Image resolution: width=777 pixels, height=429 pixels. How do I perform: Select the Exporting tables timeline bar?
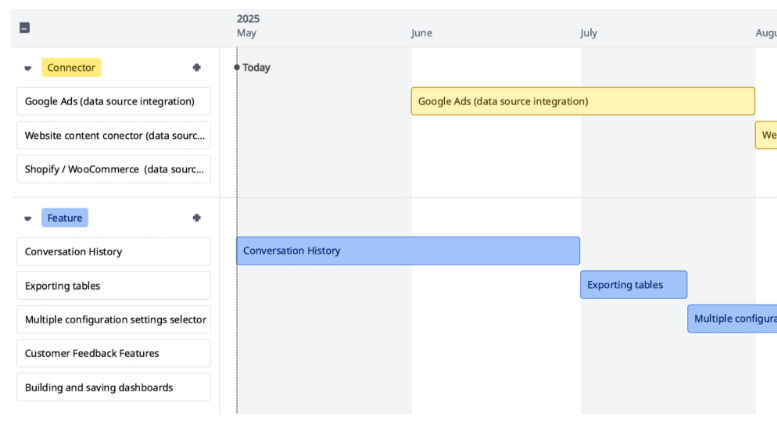[633, 285]
